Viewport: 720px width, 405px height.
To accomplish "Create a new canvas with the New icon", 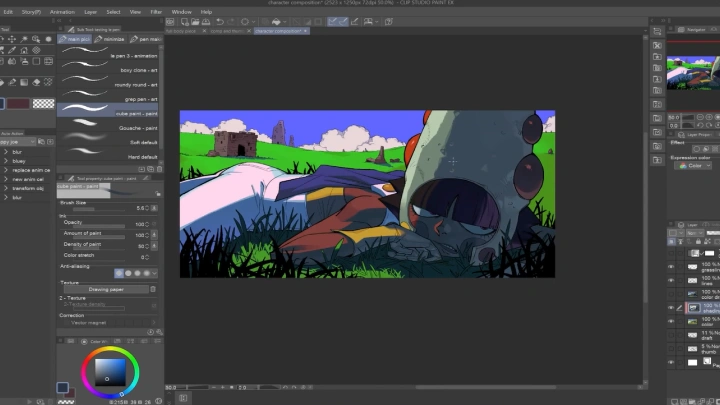I will pyautogui.click(x=185, y=22).
